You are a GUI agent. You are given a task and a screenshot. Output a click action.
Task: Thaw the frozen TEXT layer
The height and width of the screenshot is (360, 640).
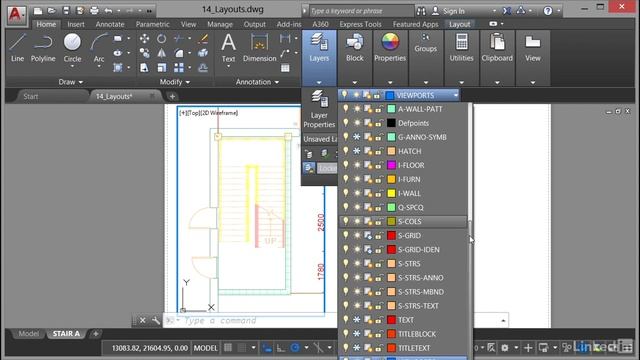357,320
